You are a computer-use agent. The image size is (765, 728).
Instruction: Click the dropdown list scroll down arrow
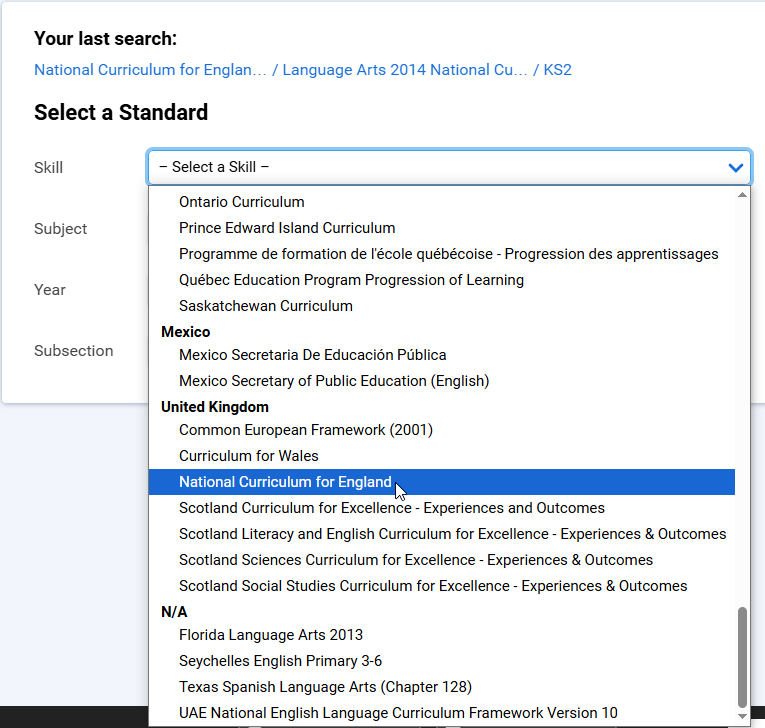click(742, 716)
